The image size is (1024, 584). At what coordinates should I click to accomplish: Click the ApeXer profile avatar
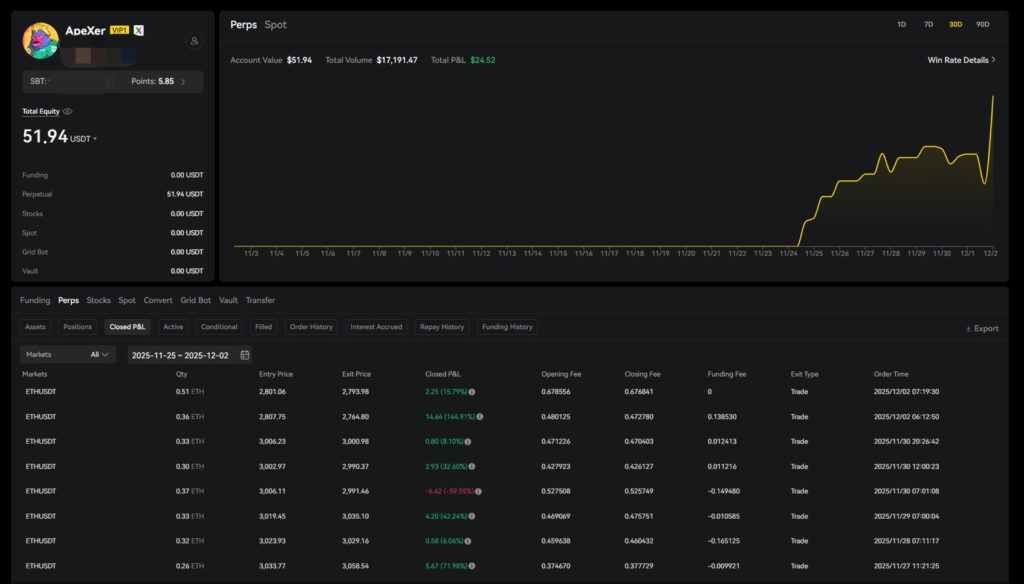point(41,41)
